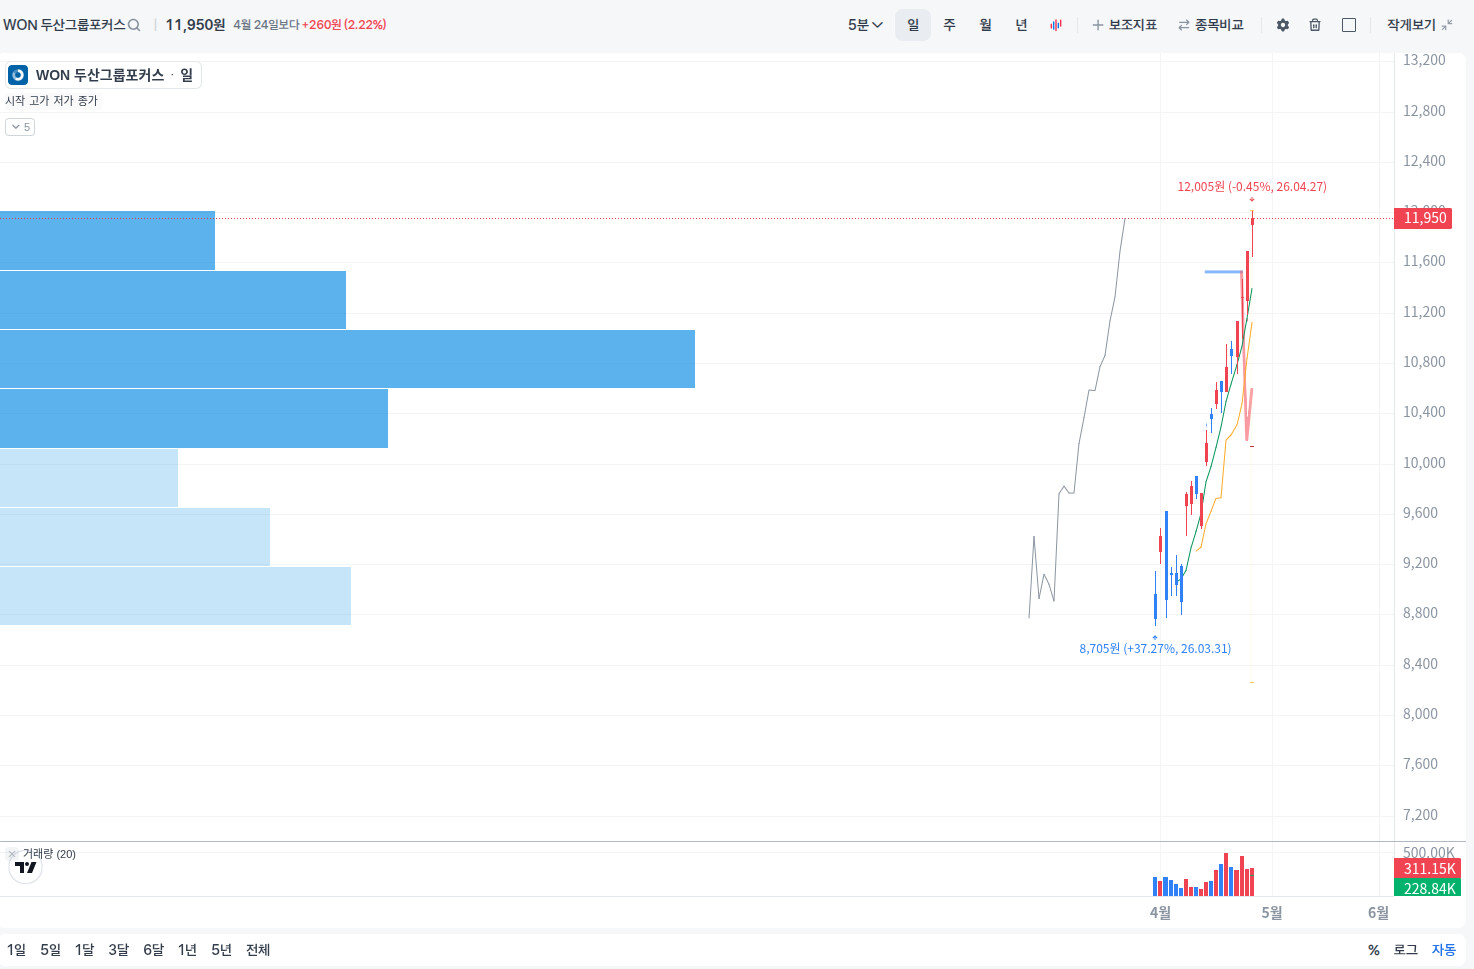Click the +260원 (2.22%) change text
Screen dimensions: 1474x969
click(344, 25)
